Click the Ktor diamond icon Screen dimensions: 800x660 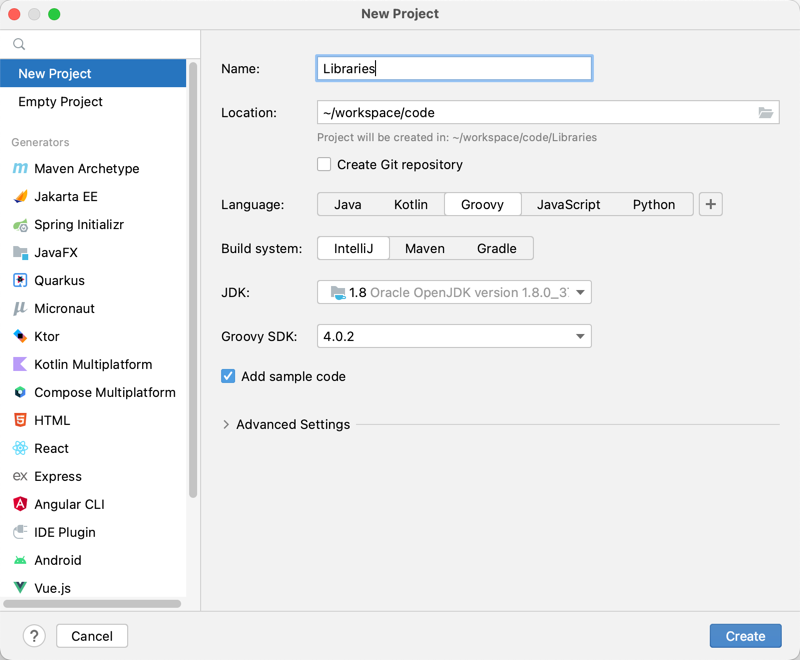click(20, 337)
